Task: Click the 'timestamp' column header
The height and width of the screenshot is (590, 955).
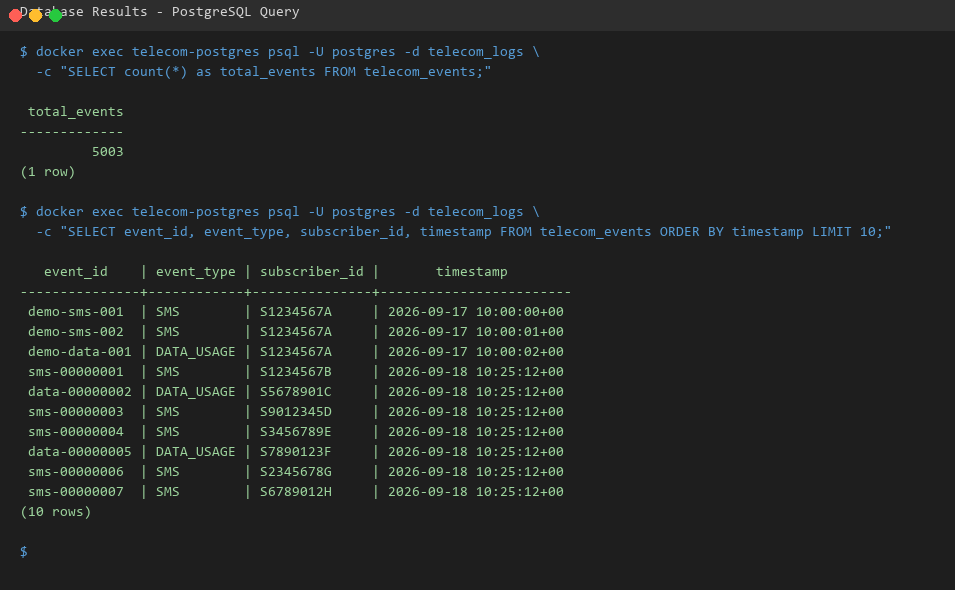Action: pos(471,272)
